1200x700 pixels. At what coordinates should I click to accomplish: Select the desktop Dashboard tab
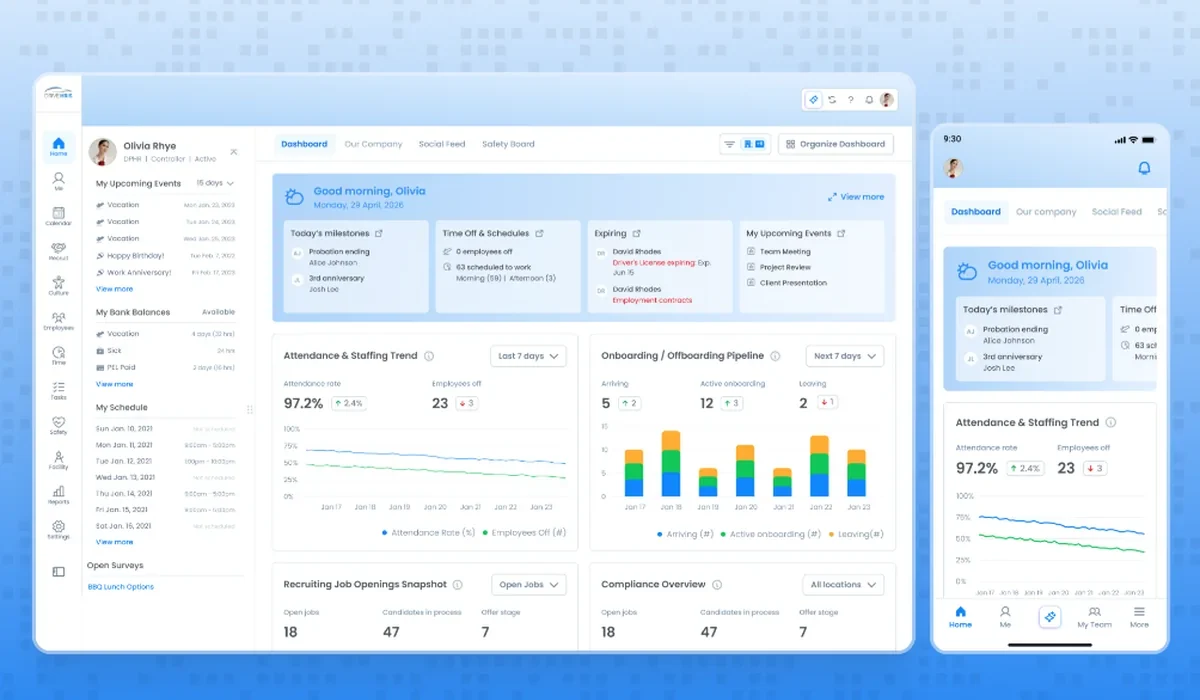pyautogui.click(x=304, y=144)
